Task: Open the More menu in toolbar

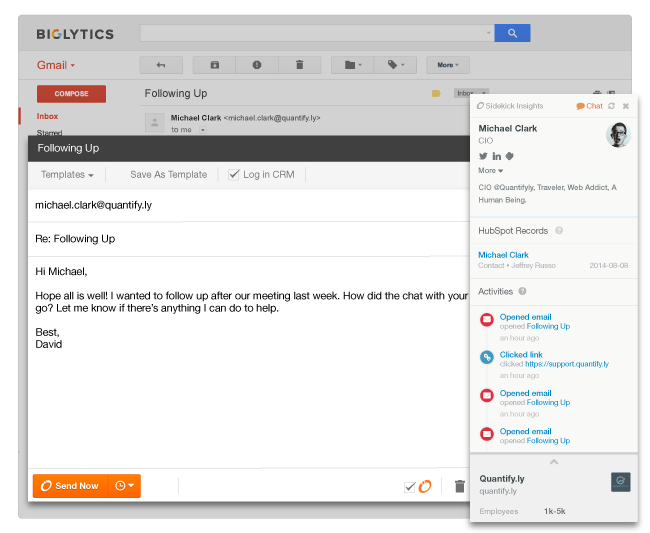Action: (x=446, y=65)
